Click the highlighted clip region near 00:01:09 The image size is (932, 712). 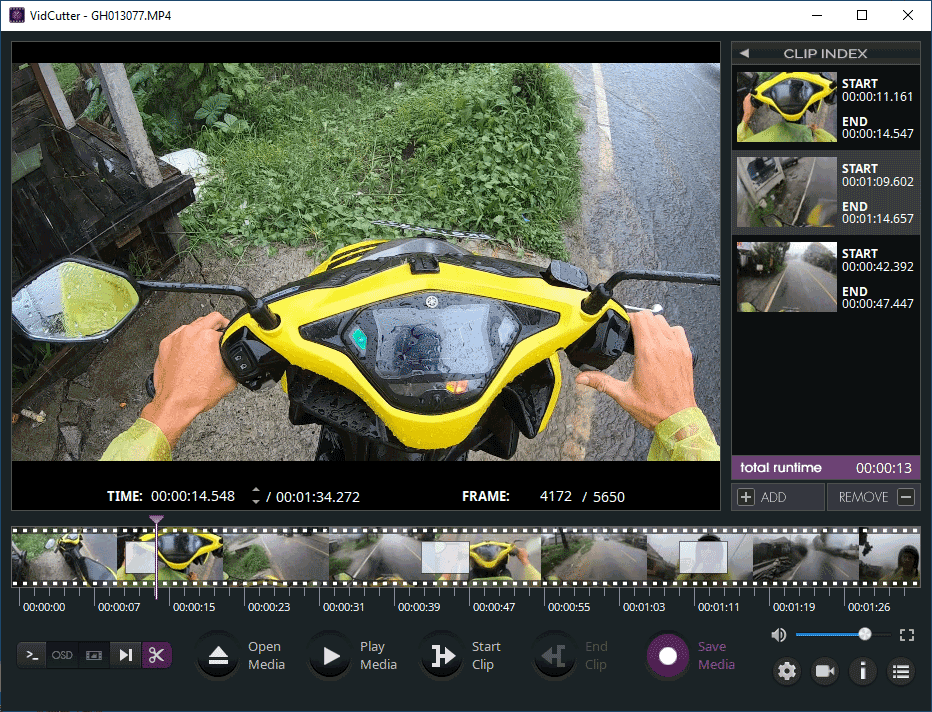point(703,557)
